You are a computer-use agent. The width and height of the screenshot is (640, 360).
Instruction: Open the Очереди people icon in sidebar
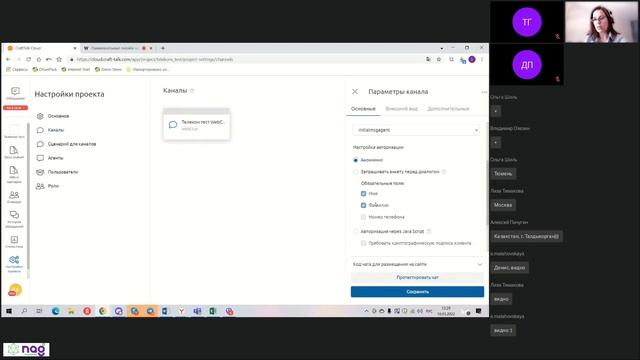(x=14, y=197)
